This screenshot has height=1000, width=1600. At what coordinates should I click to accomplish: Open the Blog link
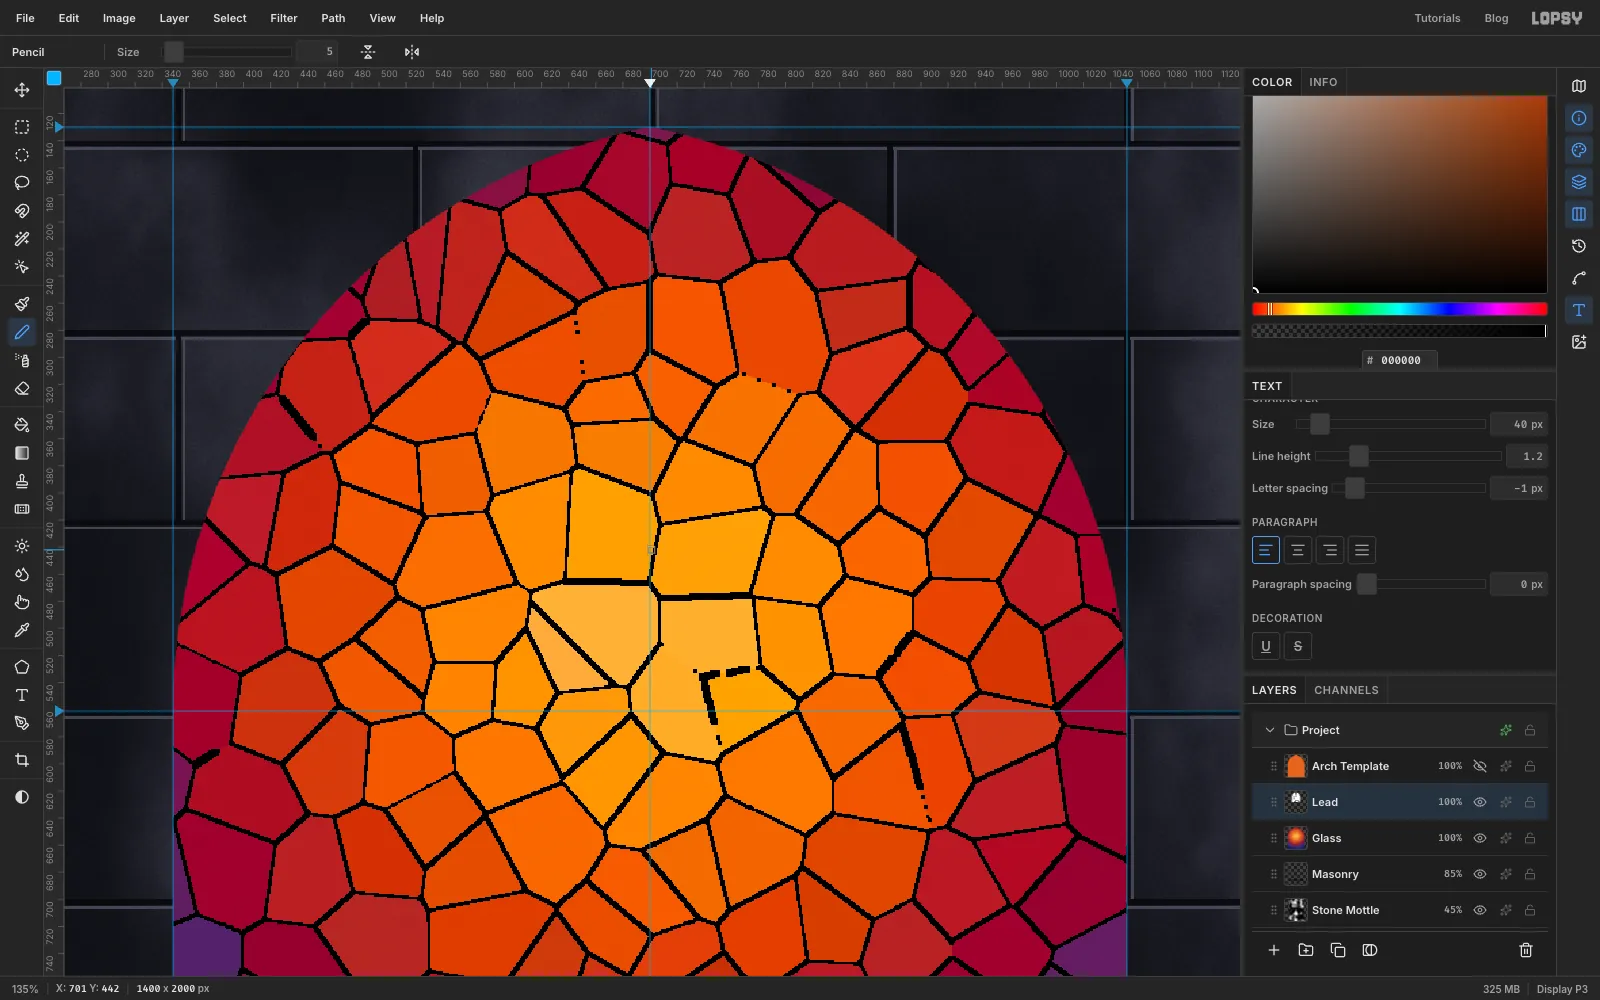tap(1496, 18)
